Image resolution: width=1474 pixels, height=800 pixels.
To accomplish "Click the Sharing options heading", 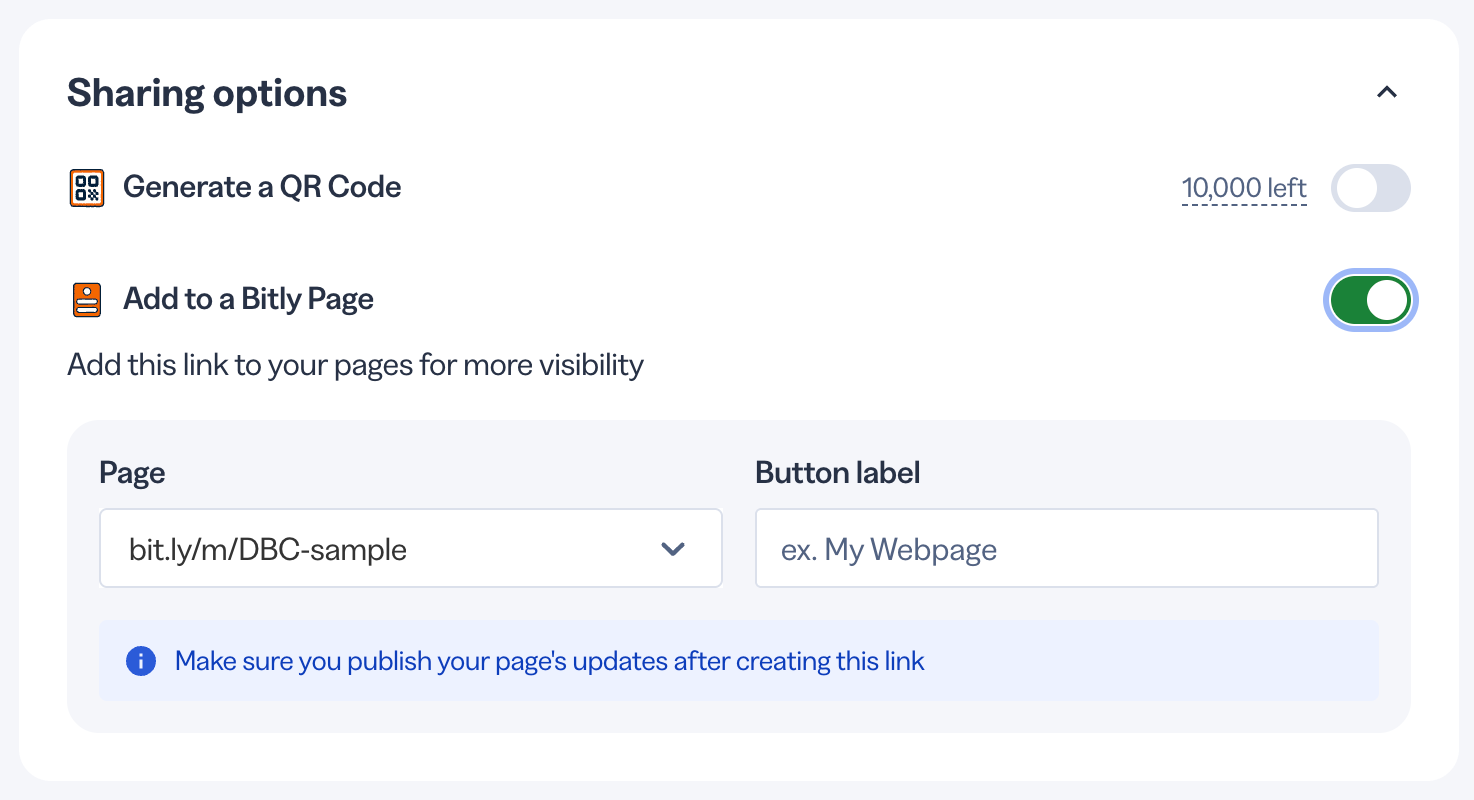I will (207, 93).
